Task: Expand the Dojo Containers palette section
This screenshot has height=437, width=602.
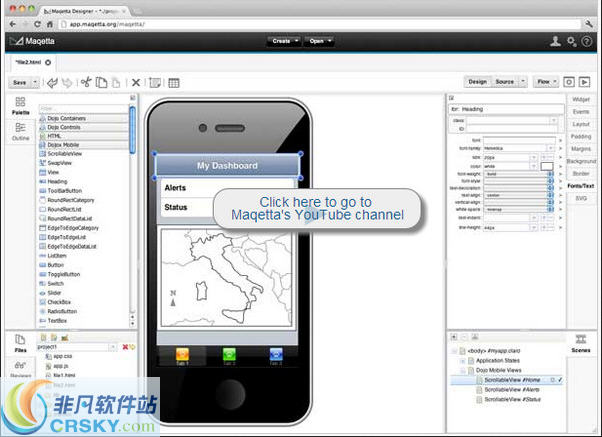Action: click(84, 118)
